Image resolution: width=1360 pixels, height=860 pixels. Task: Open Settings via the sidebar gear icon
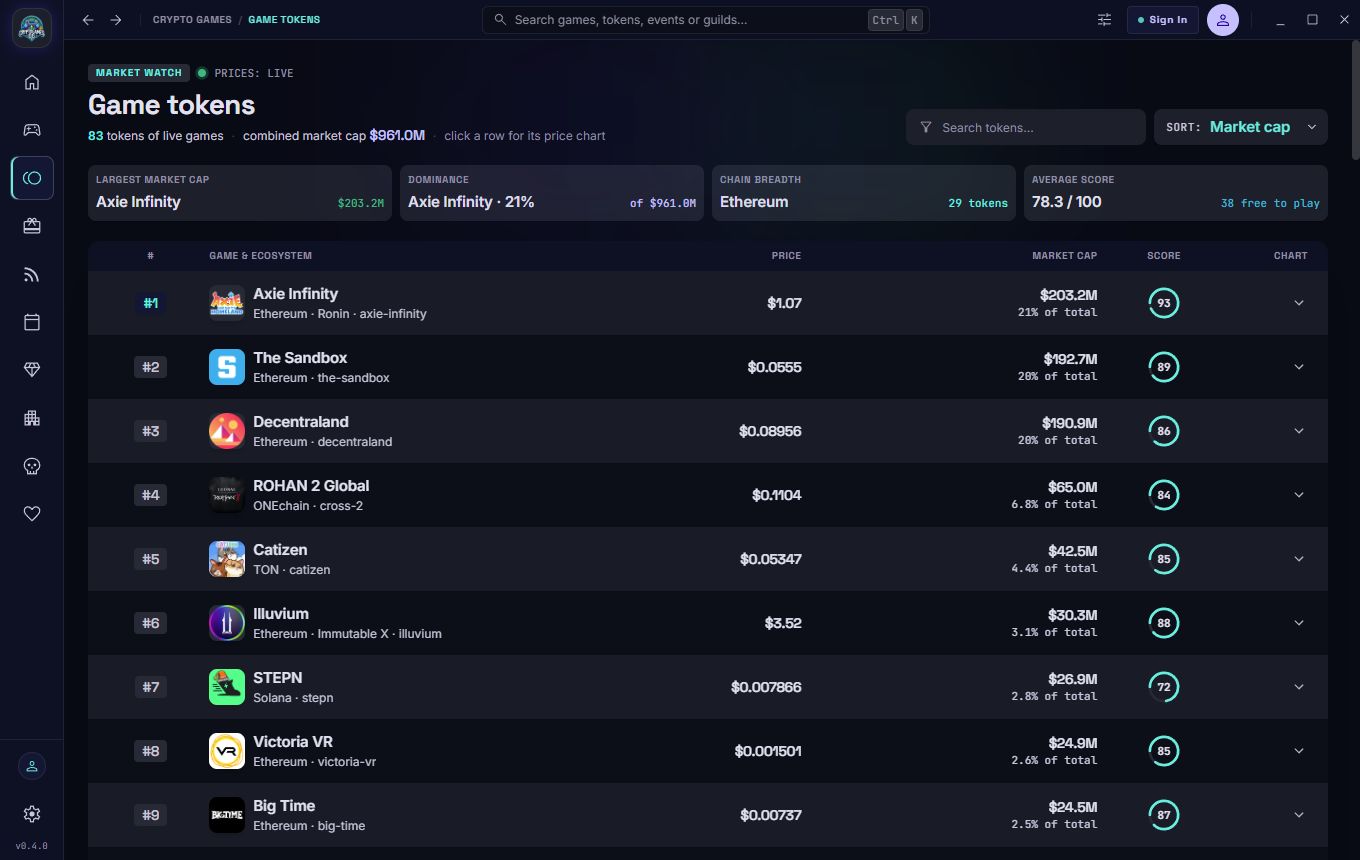point(32,814)
